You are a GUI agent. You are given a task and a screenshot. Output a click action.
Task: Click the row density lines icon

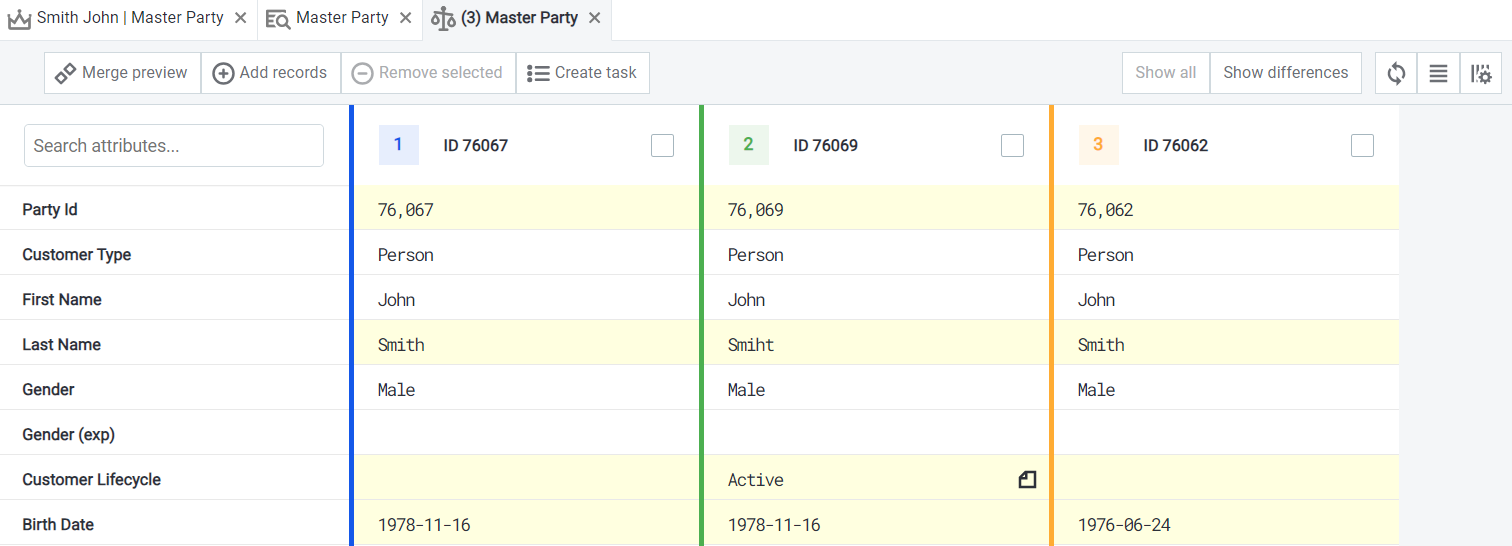(1438, 73)
